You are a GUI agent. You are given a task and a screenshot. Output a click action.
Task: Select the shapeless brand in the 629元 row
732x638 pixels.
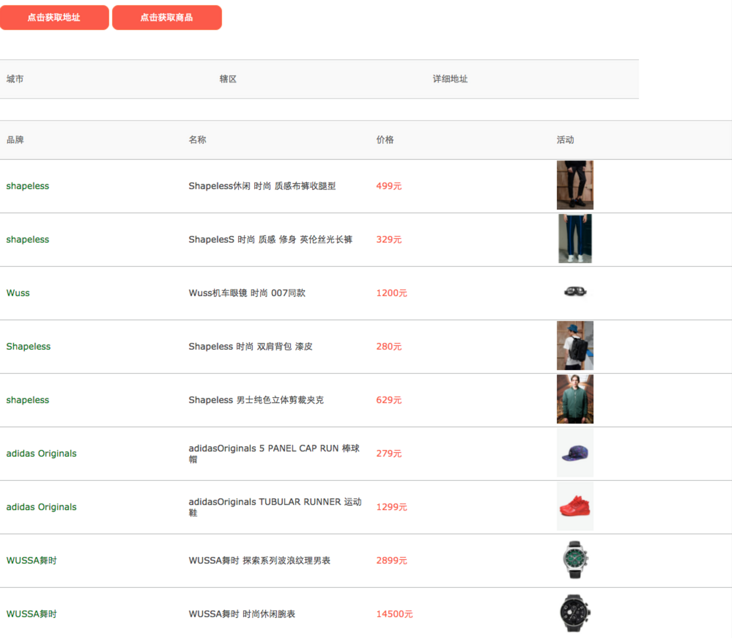tap(28, 400)
